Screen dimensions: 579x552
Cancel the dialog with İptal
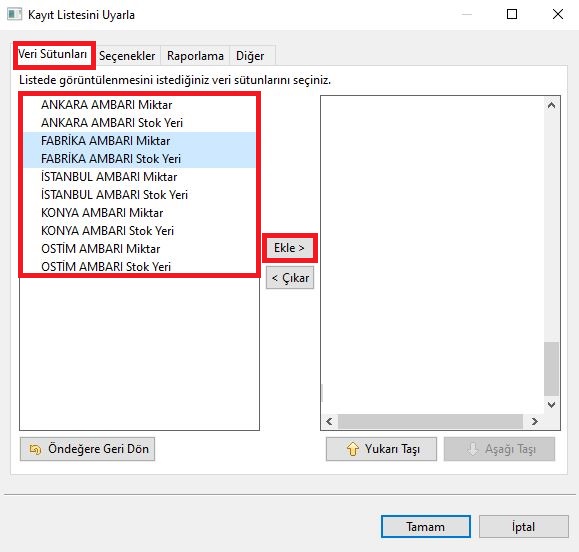524,527
